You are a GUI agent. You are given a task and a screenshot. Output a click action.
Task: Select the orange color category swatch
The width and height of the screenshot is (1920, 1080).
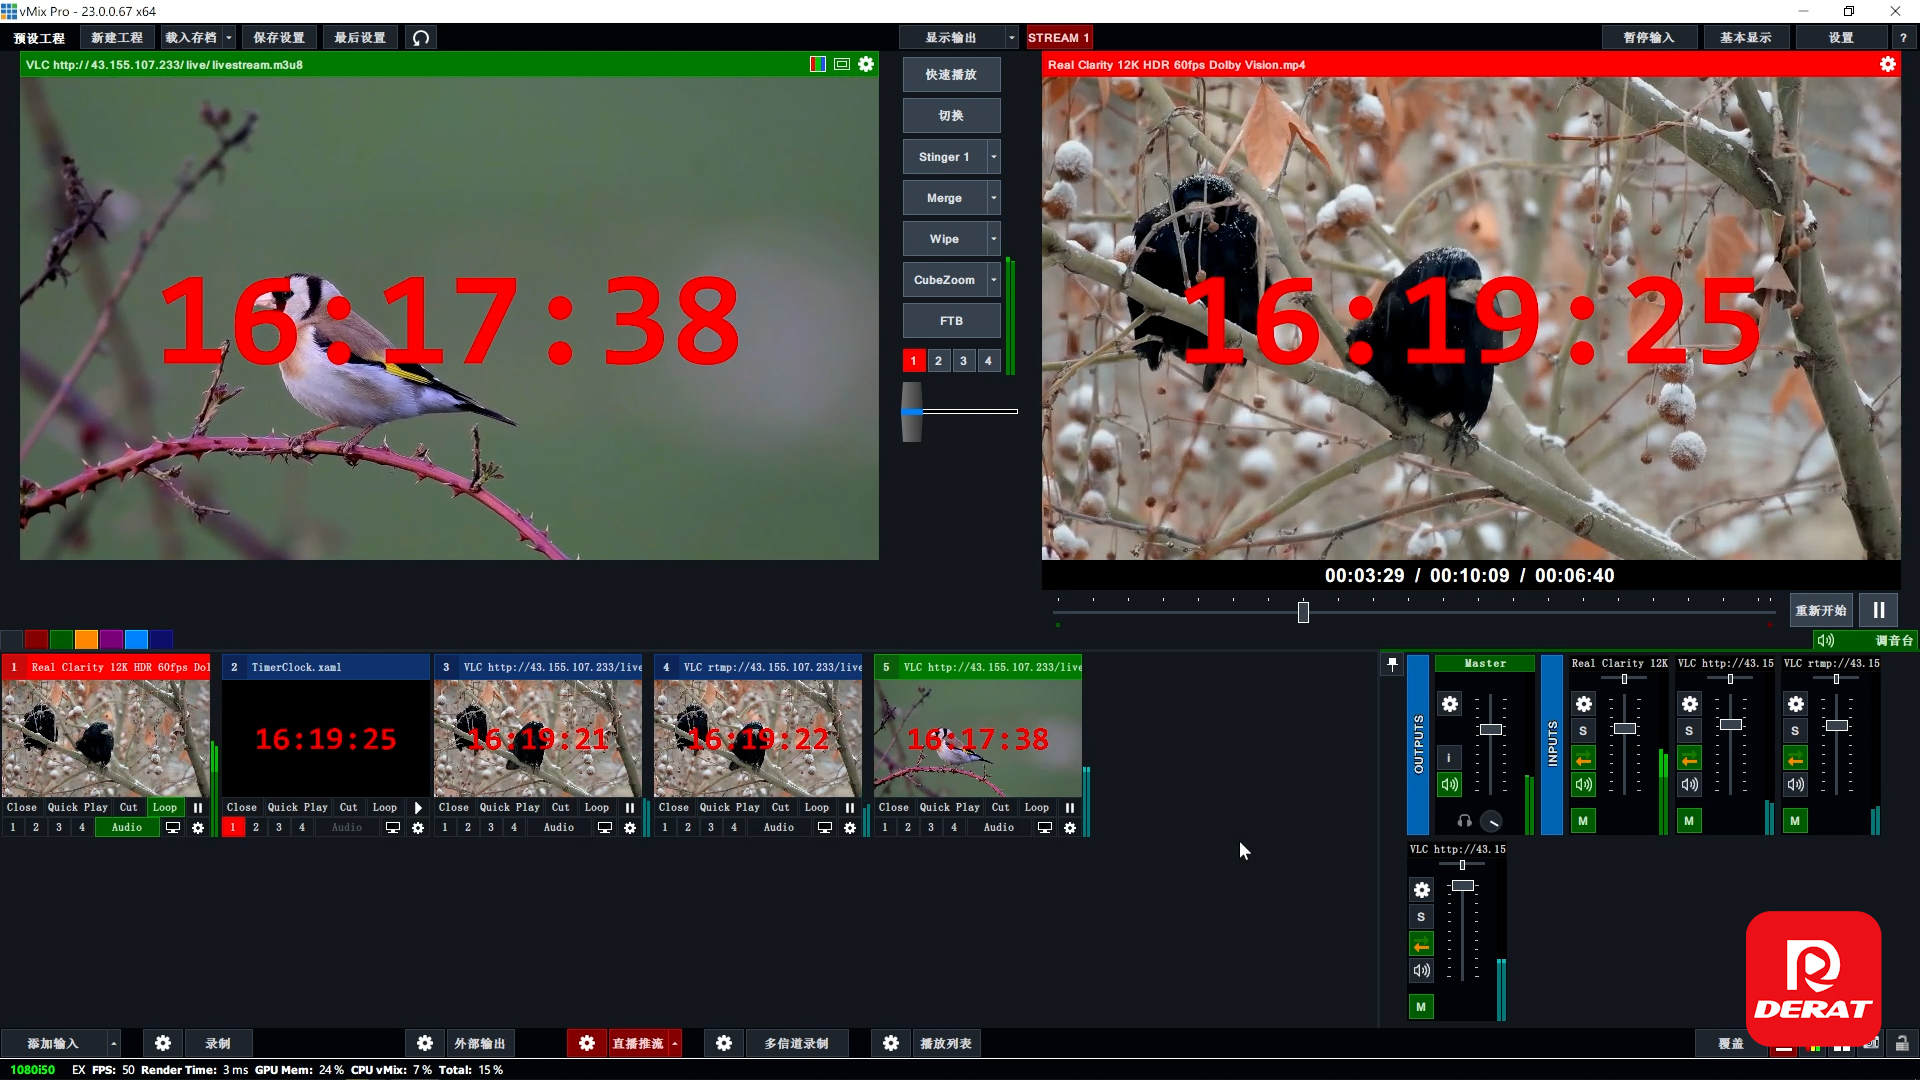tap(86, 639)
